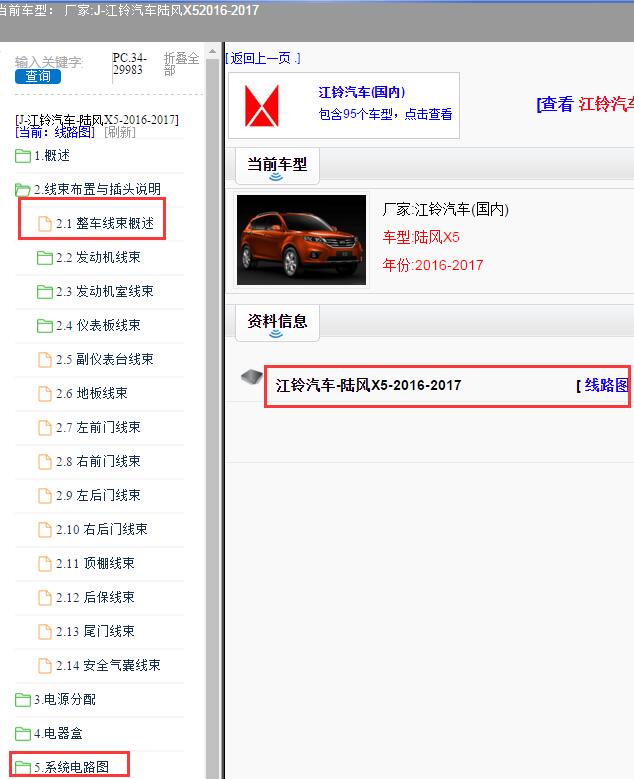Expand folder icon of 3.电源分配
The image size is (634, 779).
click(x=23, y=700)
